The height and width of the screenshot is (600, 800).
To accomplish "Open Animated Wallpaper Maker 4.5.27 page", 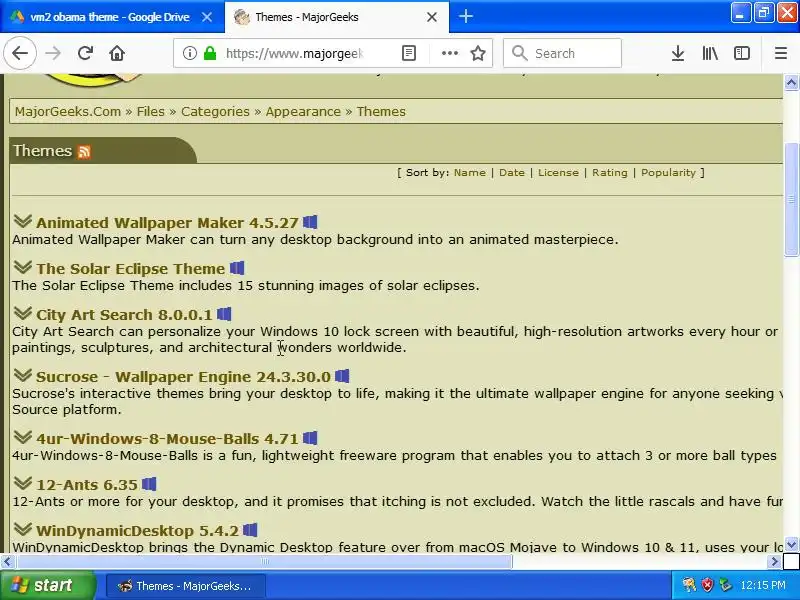I will [x=167, y=223].
